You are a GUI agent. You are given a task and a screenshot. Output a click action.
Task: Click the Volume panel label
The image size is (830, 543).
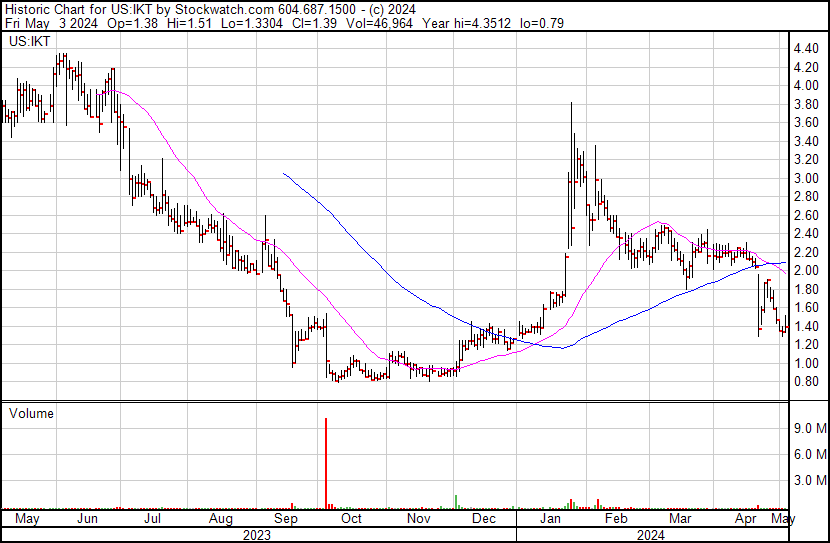(x=30, y=413)
